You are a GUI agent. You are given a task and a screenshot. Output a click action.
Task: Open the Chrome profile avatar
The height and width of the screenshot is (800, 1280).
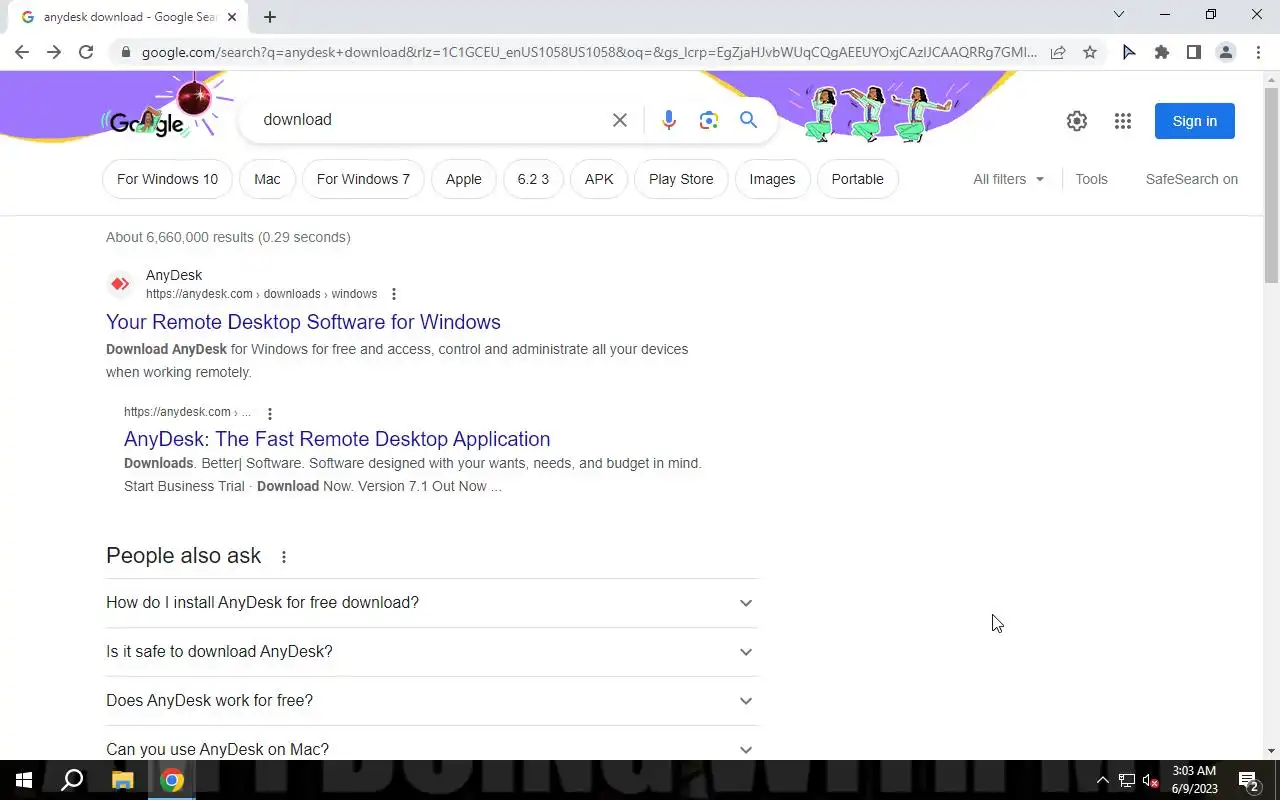click(1226, 52)
